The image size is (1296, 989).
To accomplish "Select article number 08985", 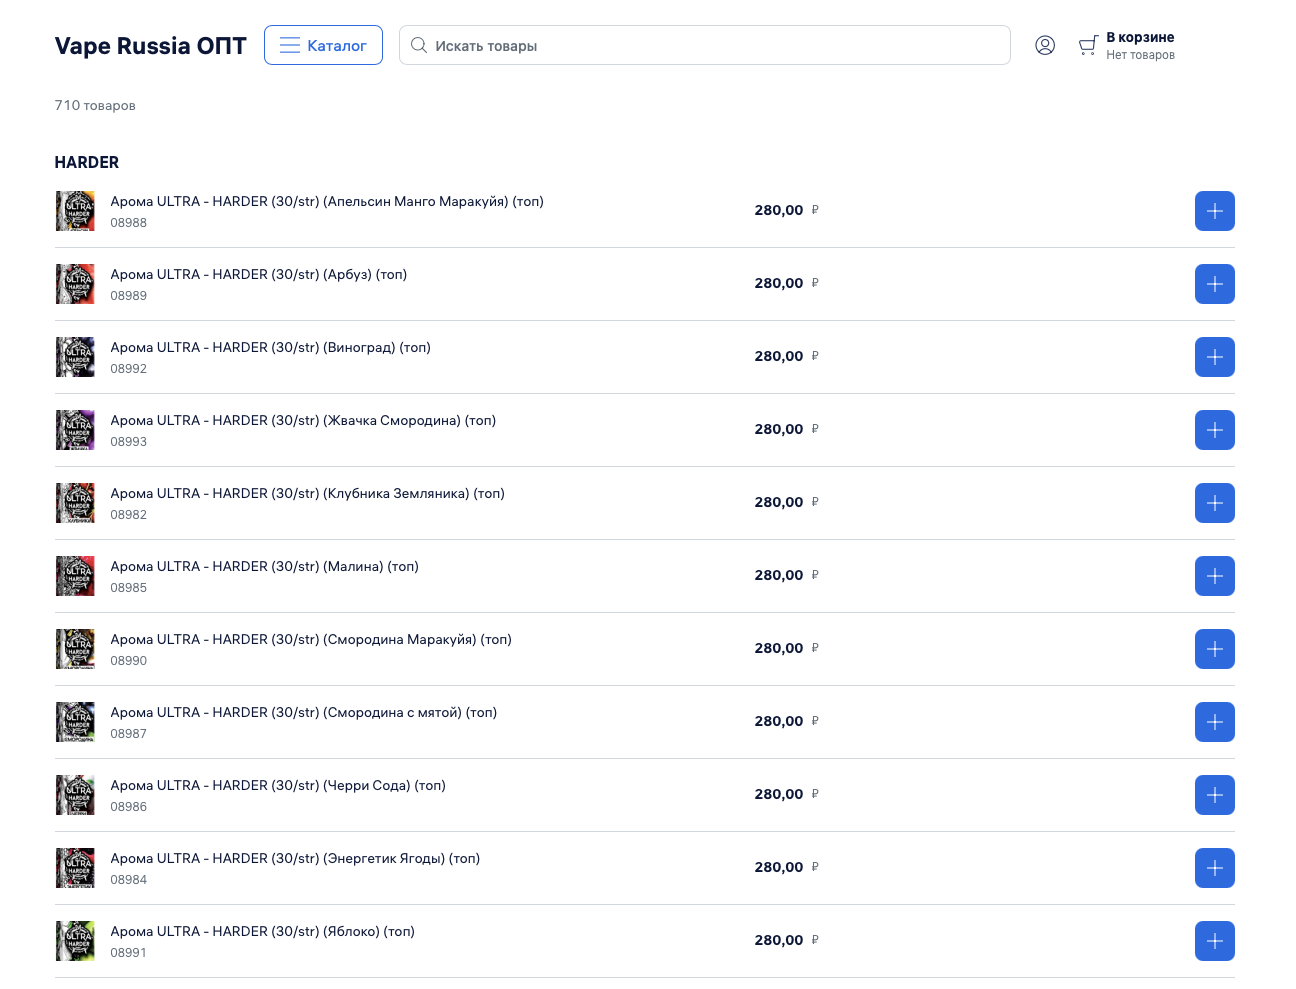I will tap(129, 588).
